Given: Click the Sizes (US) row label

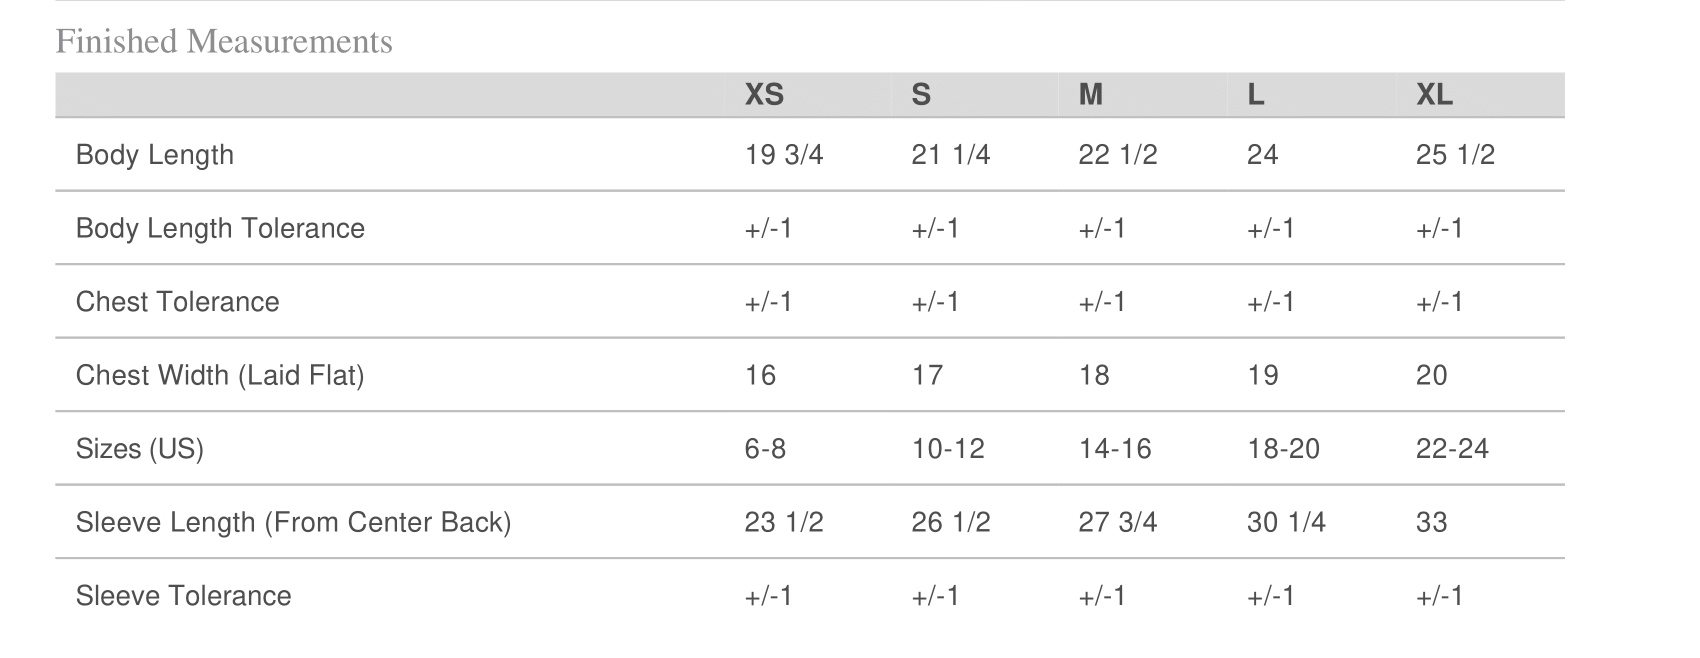Looking at the screenshot, I should pyautogui.click(x=140, y=449).
